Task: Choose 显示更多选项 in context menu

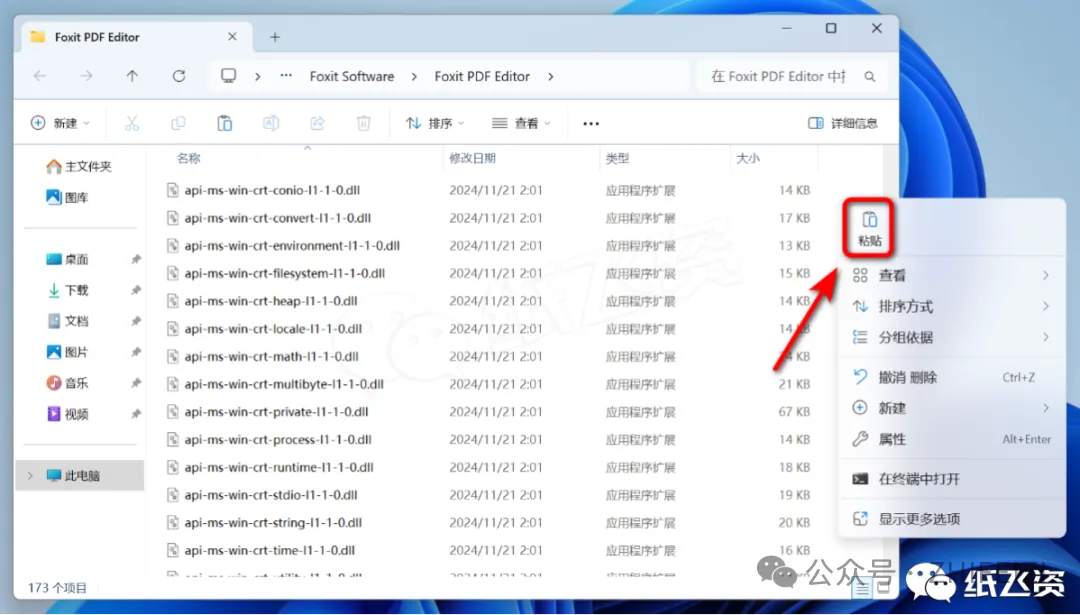Action: (951, 519)
